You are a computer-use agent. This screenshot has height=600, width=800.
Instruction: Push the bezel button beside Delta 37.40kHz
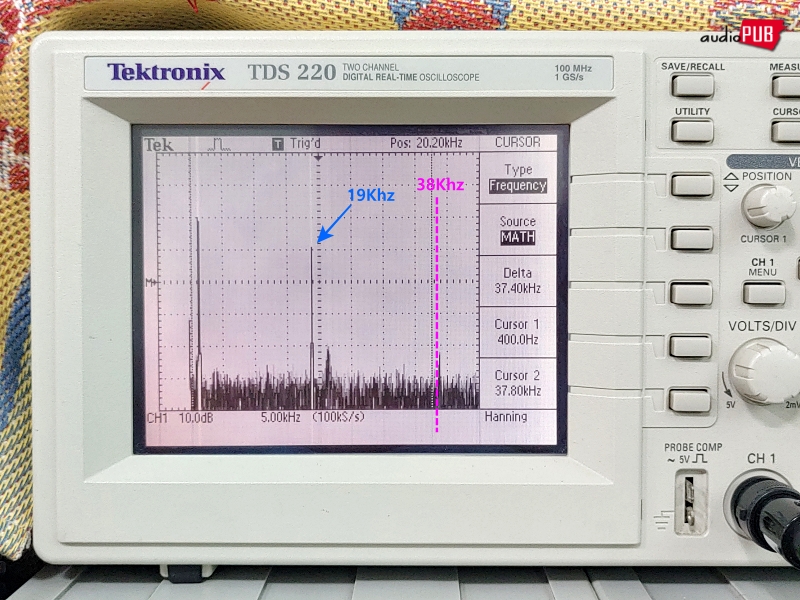click(691, 293)
